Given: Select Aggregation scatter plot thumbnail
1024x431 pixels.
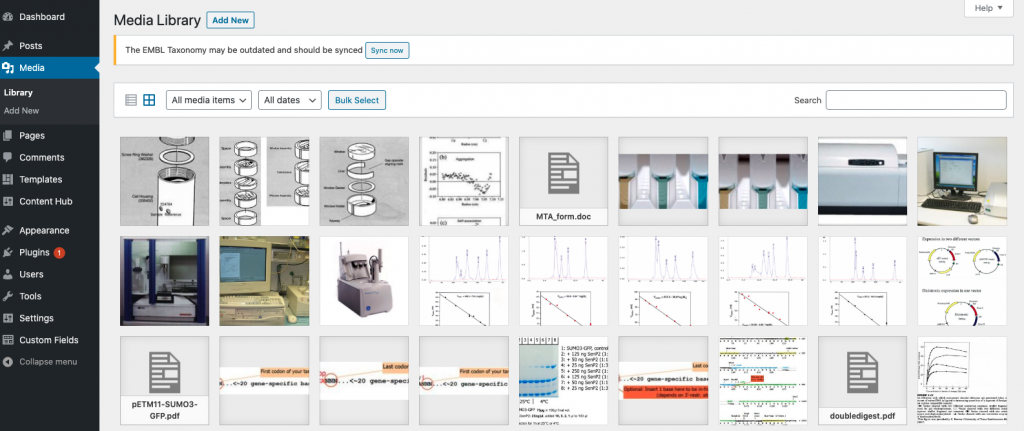Looking at the screenshot, I should pos(463,182).
